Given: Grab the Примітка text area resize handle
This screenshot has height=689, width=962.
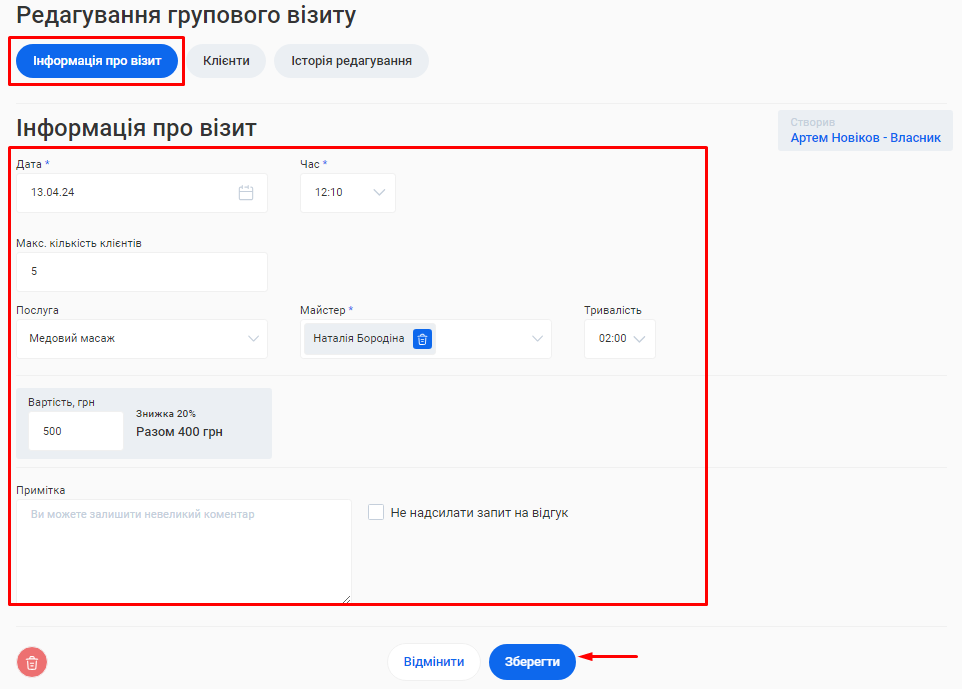Looking at the screenshot, I should point(346,598).
